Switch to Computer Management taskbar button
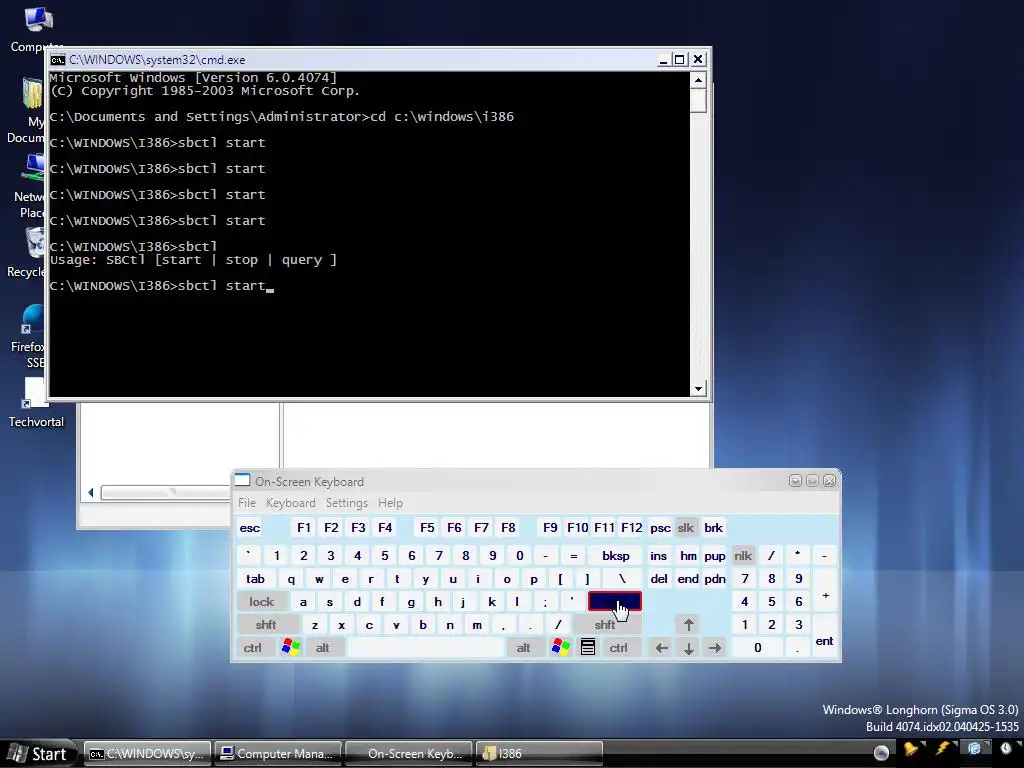This screenshot has width=1024, height=768. [278, 754]
